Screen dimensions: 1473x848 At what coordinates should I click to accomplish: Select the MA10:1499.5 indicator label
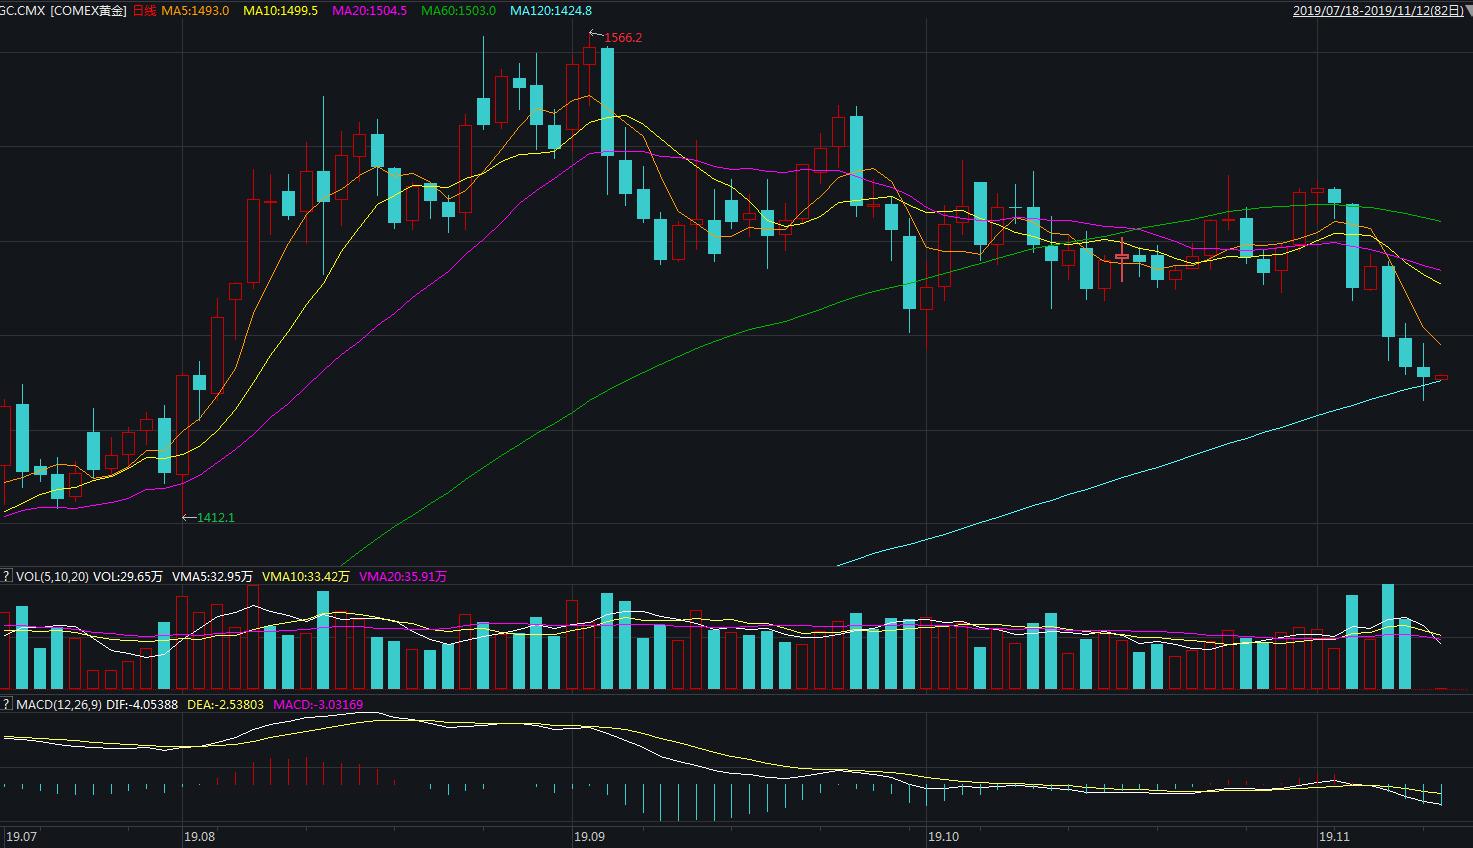click(281, 10)
